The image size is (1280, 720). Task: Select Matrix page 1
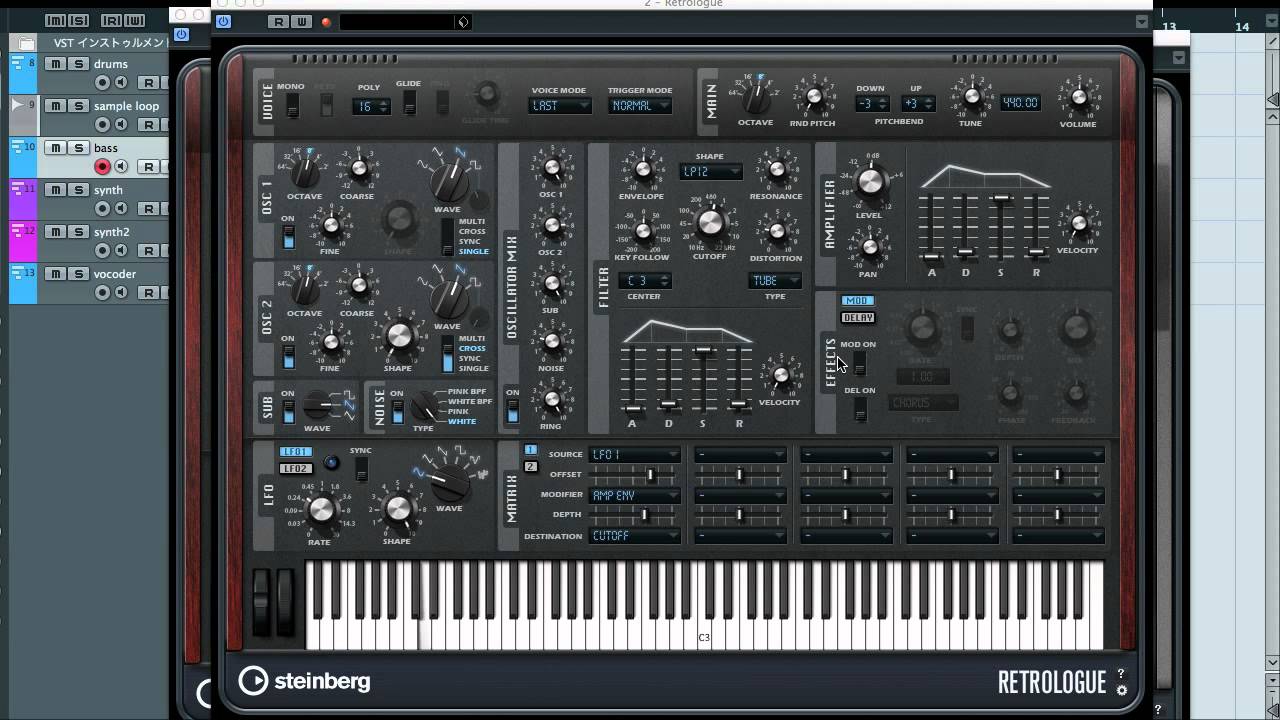point(531,451)
